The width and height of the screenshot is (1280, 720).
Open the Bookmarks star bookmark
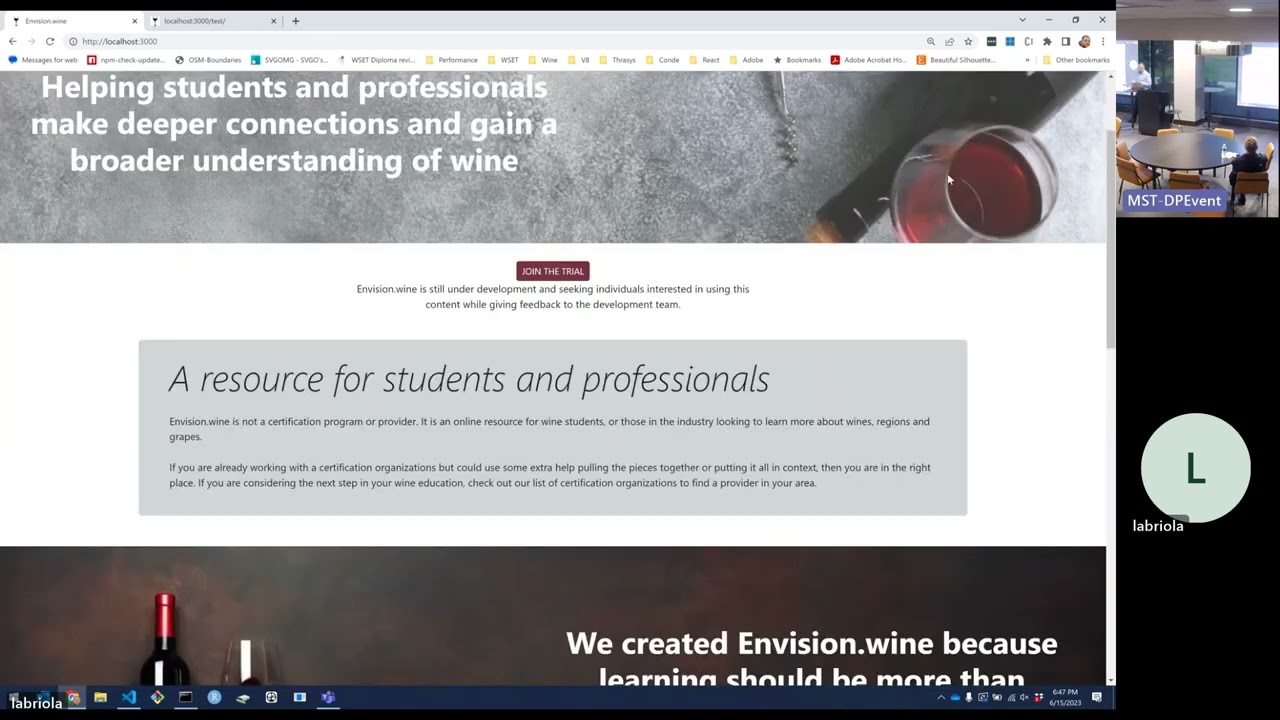pyautogui.click(x=797, y=60)
